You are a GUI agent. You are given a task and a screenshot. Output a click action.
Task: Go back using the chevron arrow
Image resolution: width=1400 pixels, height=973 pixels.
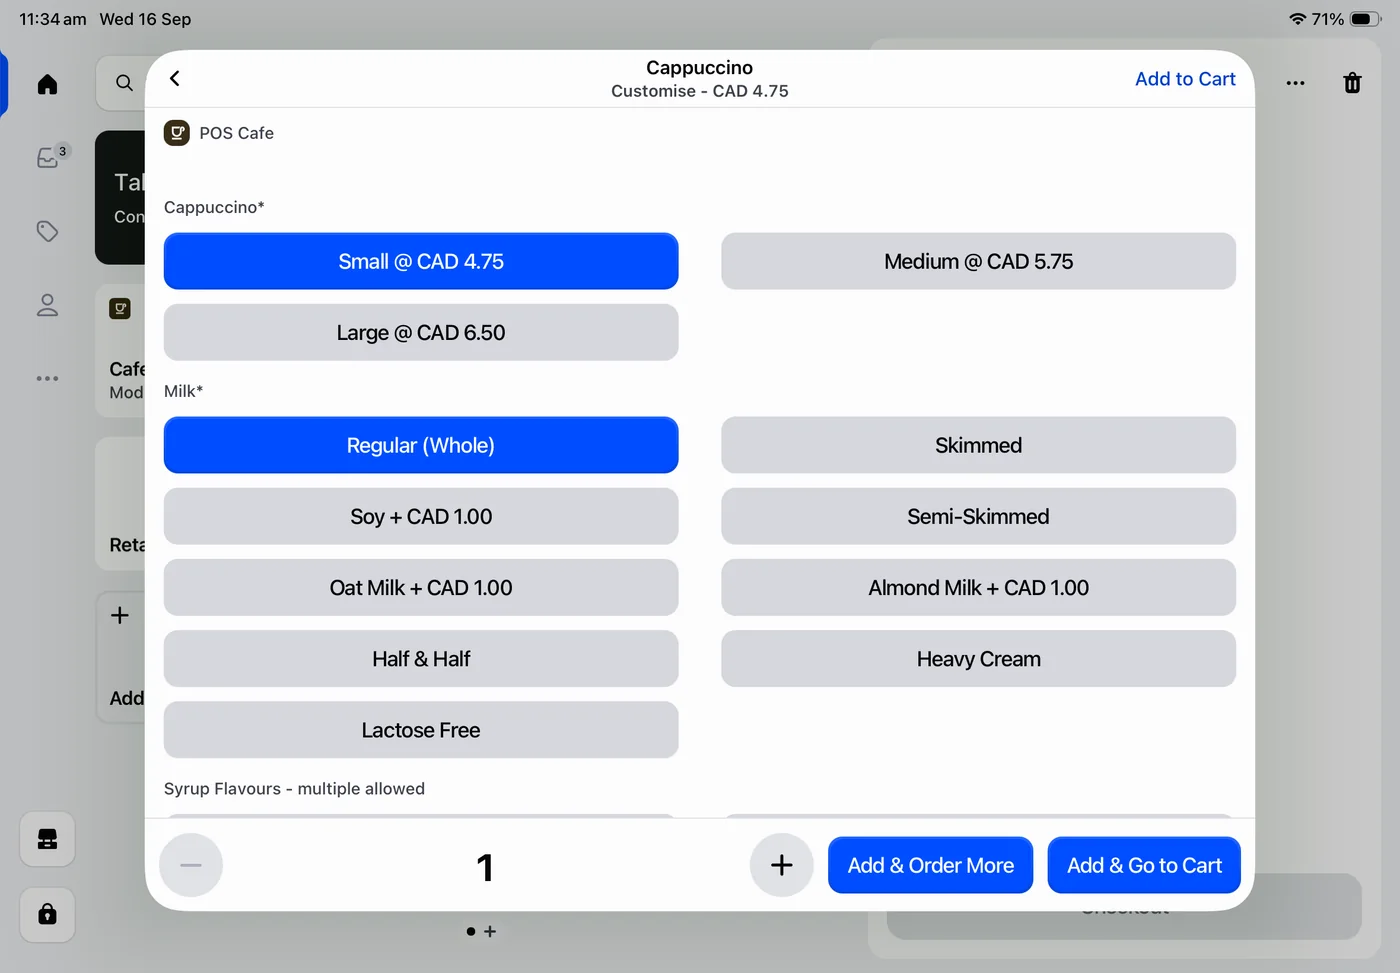(175, 79)
